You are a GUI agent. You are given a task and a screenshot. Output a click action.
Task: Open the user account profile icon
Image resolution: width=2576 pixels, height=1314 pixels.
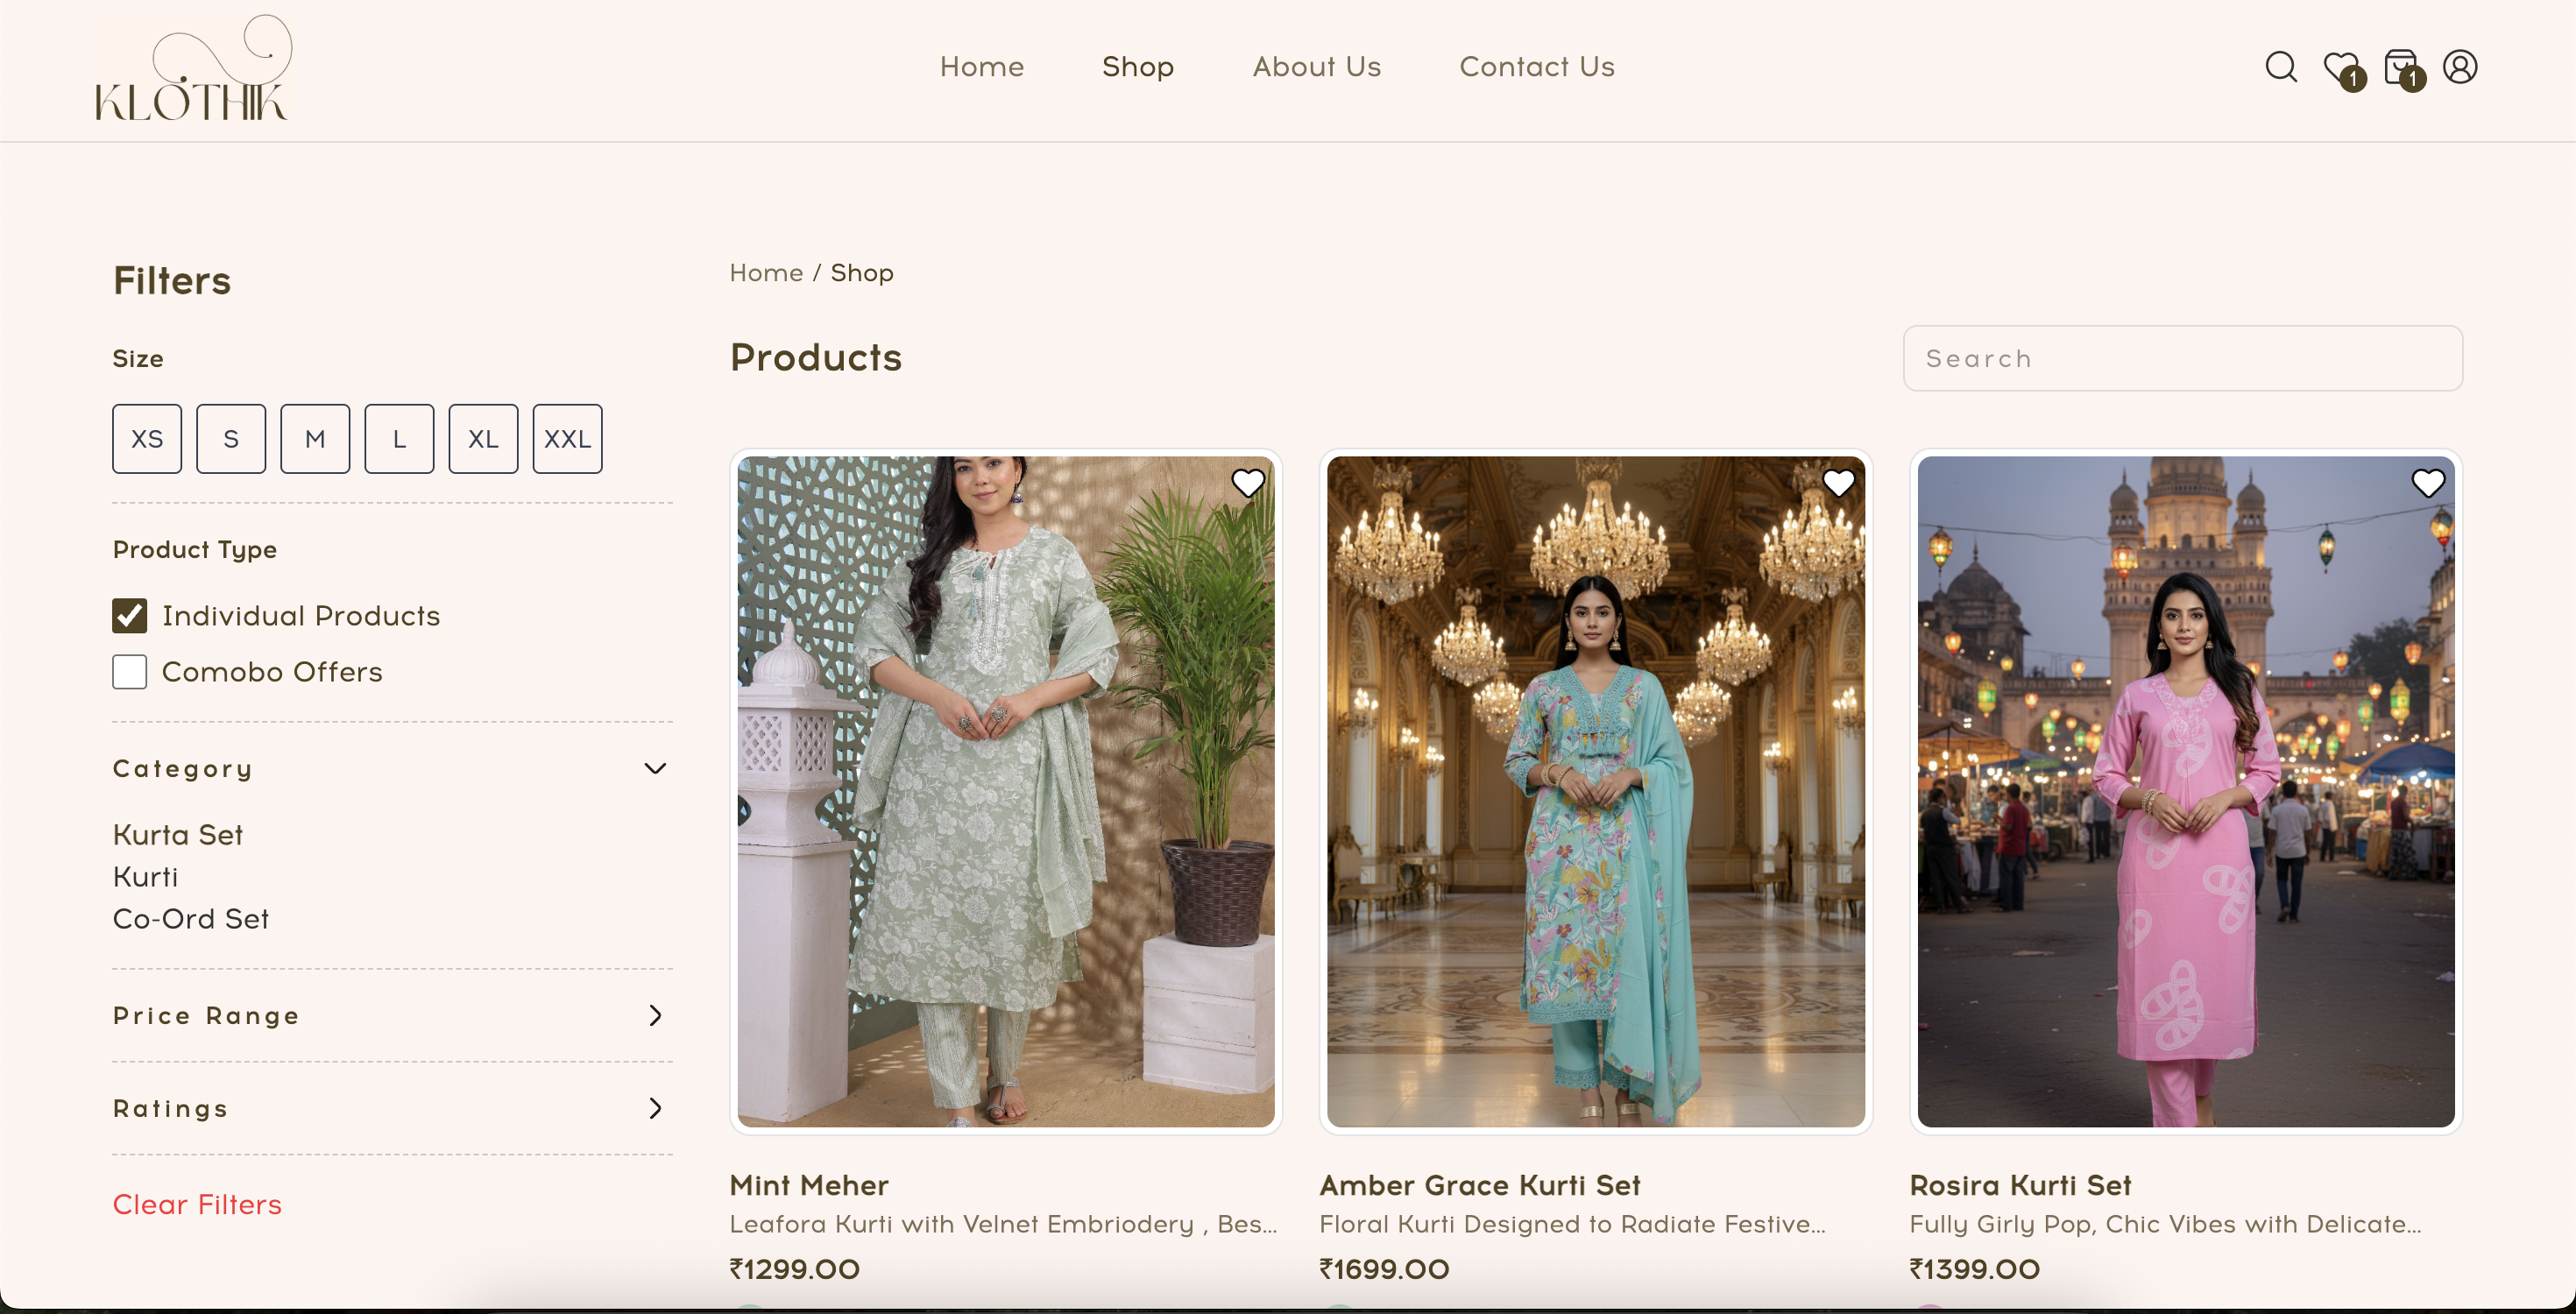click(2460, 67)
